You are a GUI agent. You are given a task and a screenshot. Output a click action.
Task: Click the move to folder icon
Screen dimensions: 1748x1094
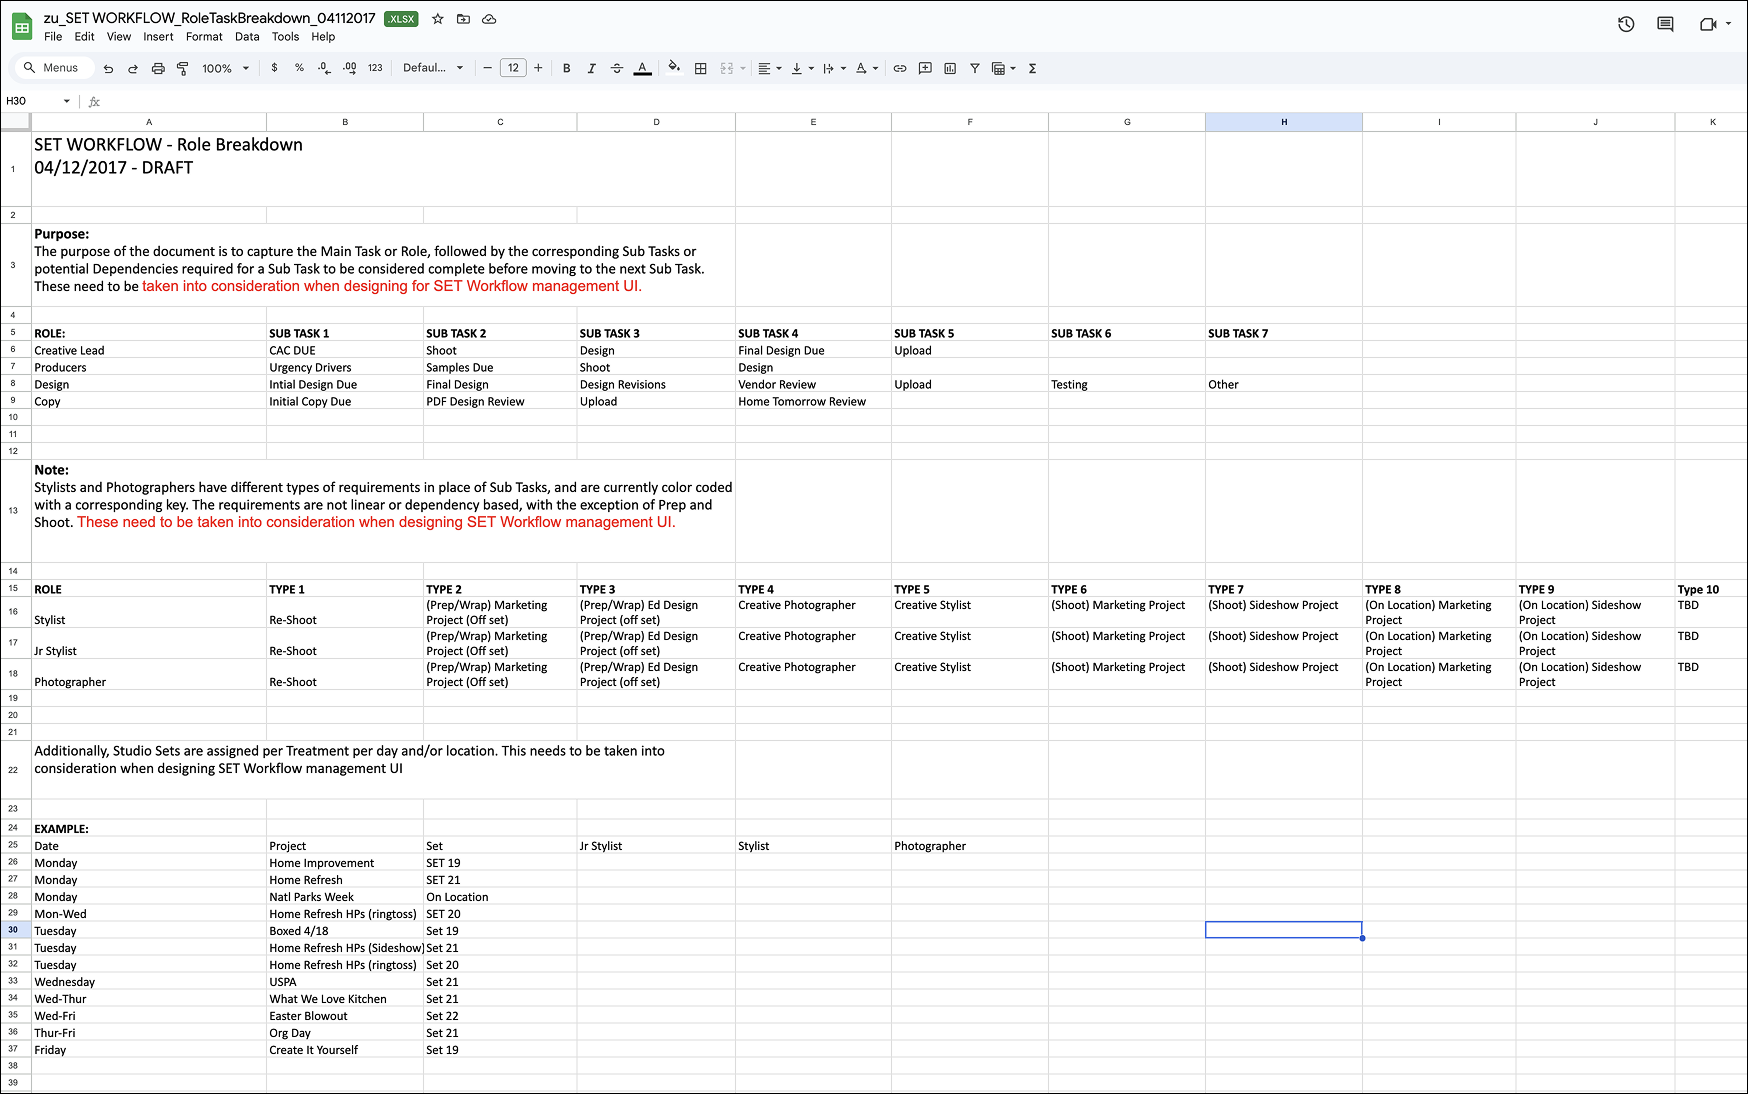coord(463,19)
